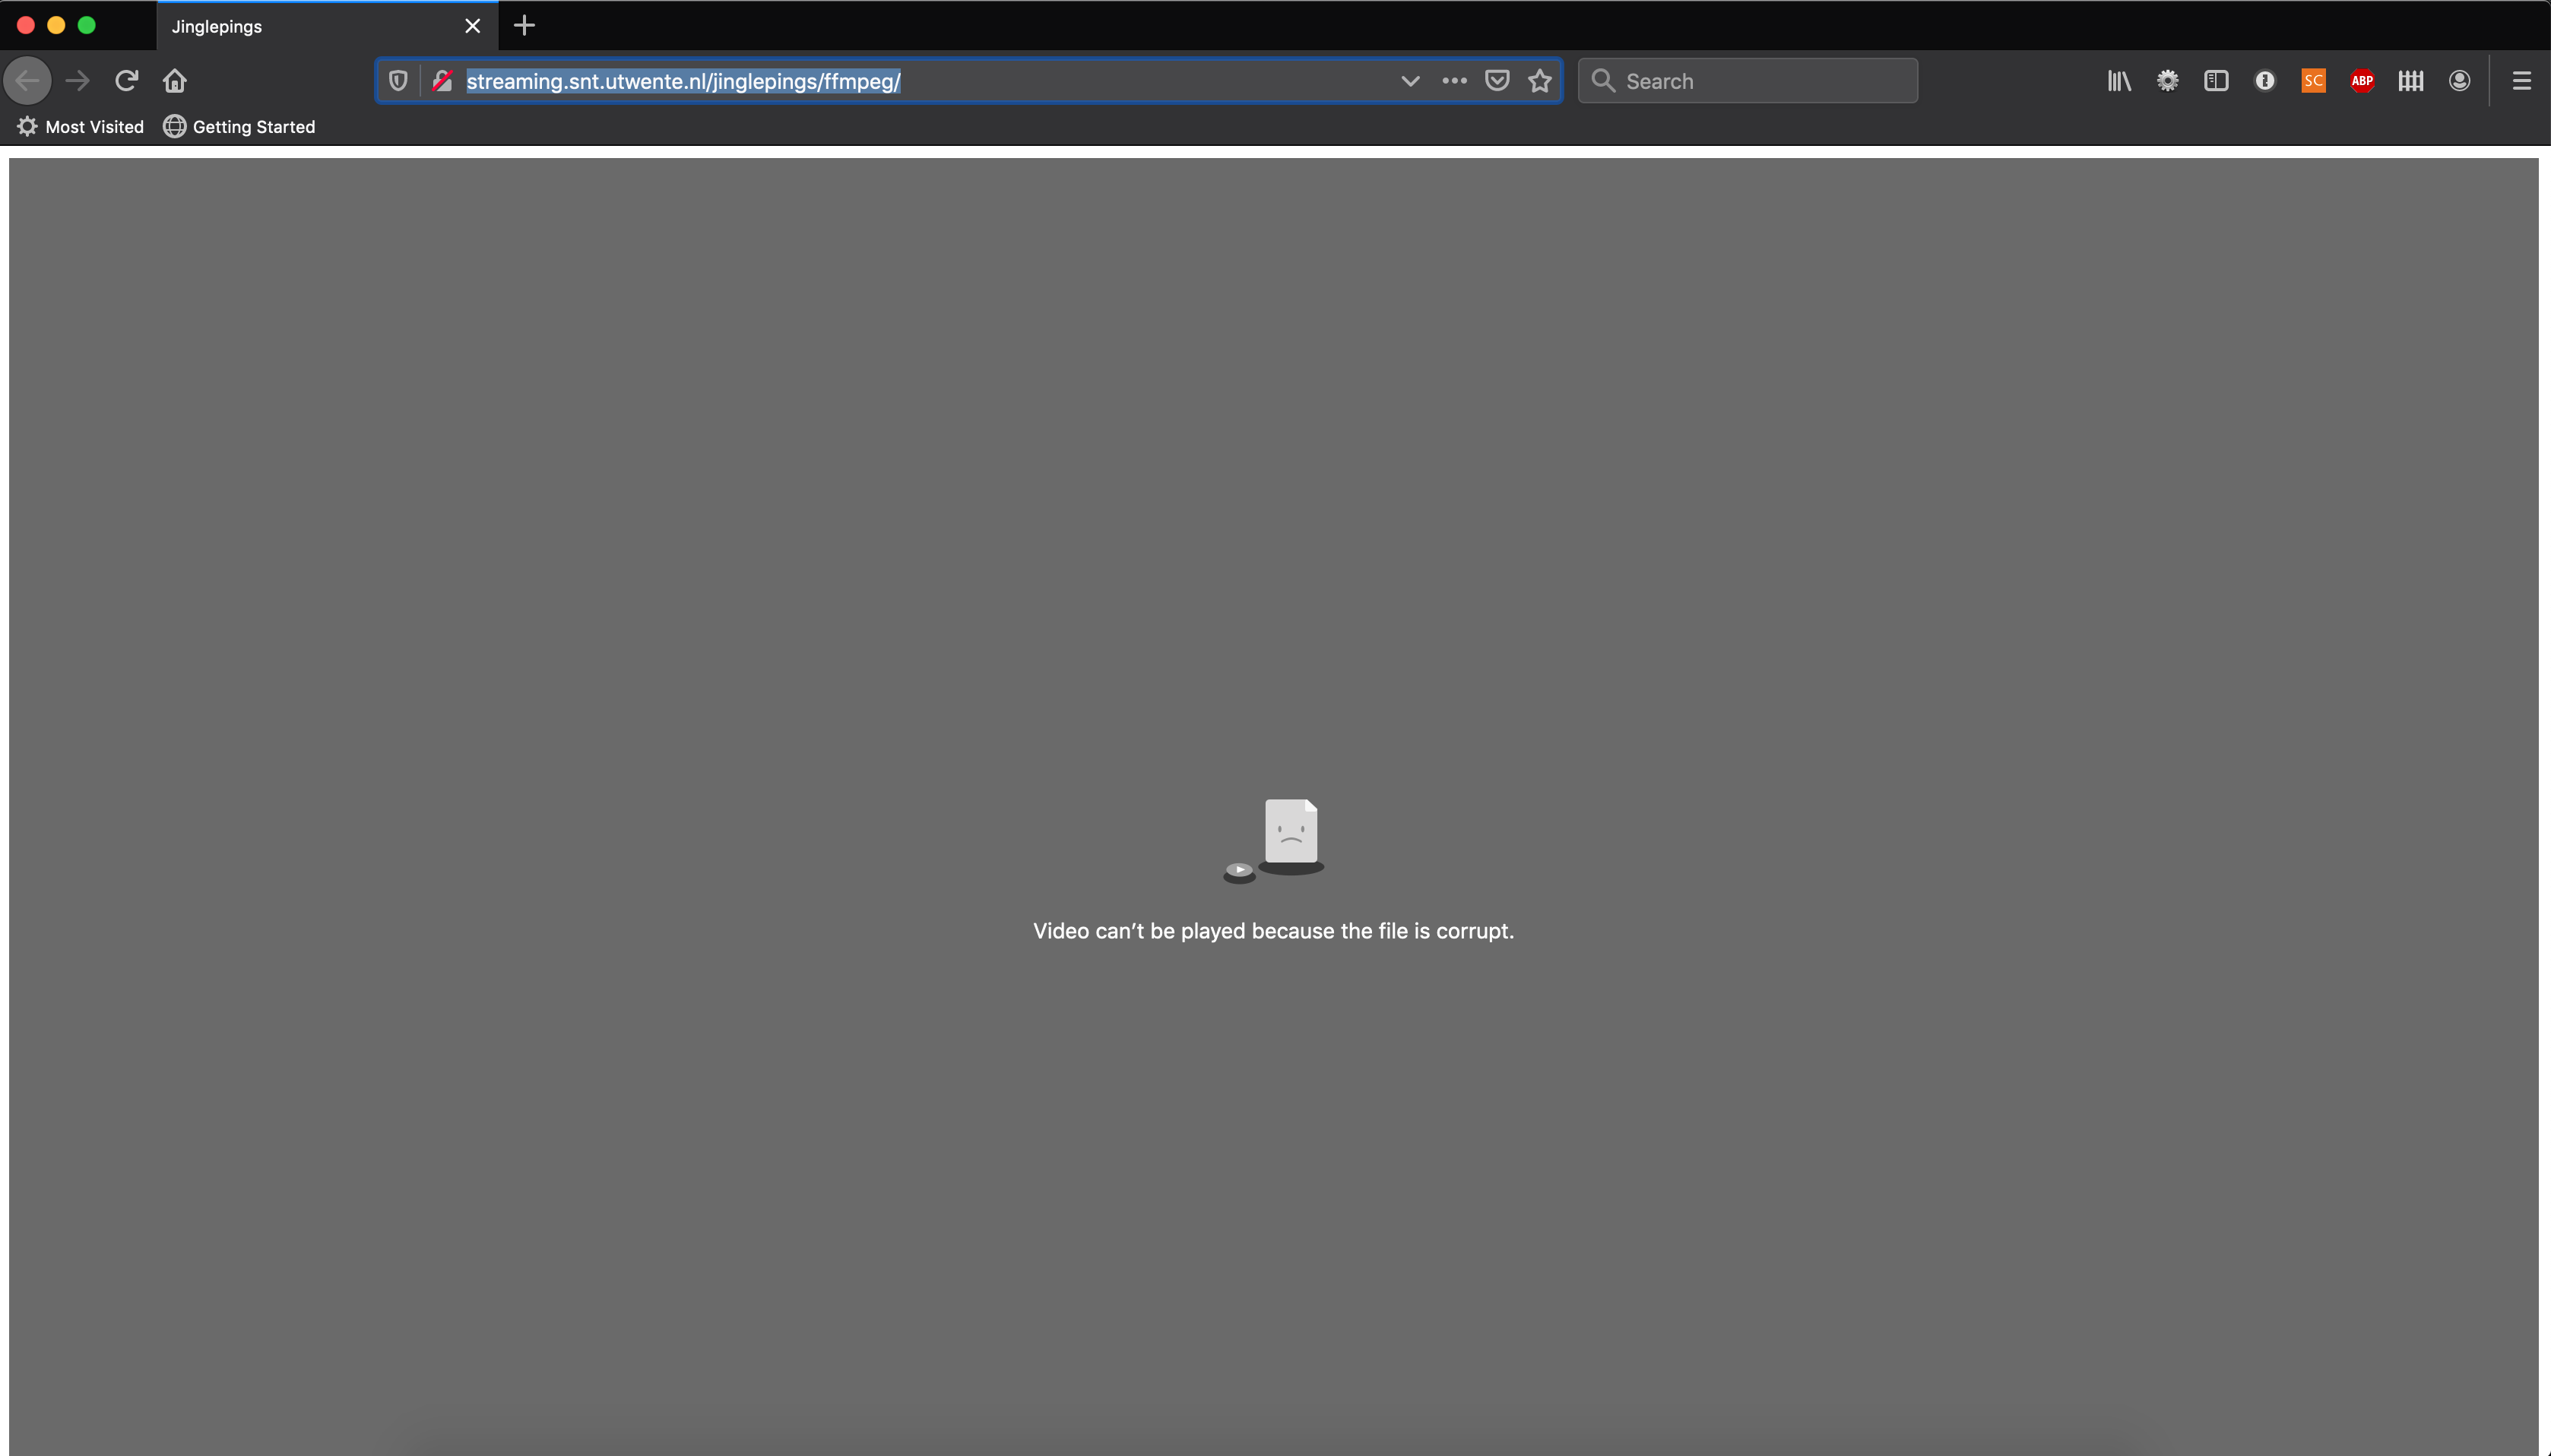Open the hamburger application menu
Screen dimensions: 2551x1456
[x=2521, y=81]
